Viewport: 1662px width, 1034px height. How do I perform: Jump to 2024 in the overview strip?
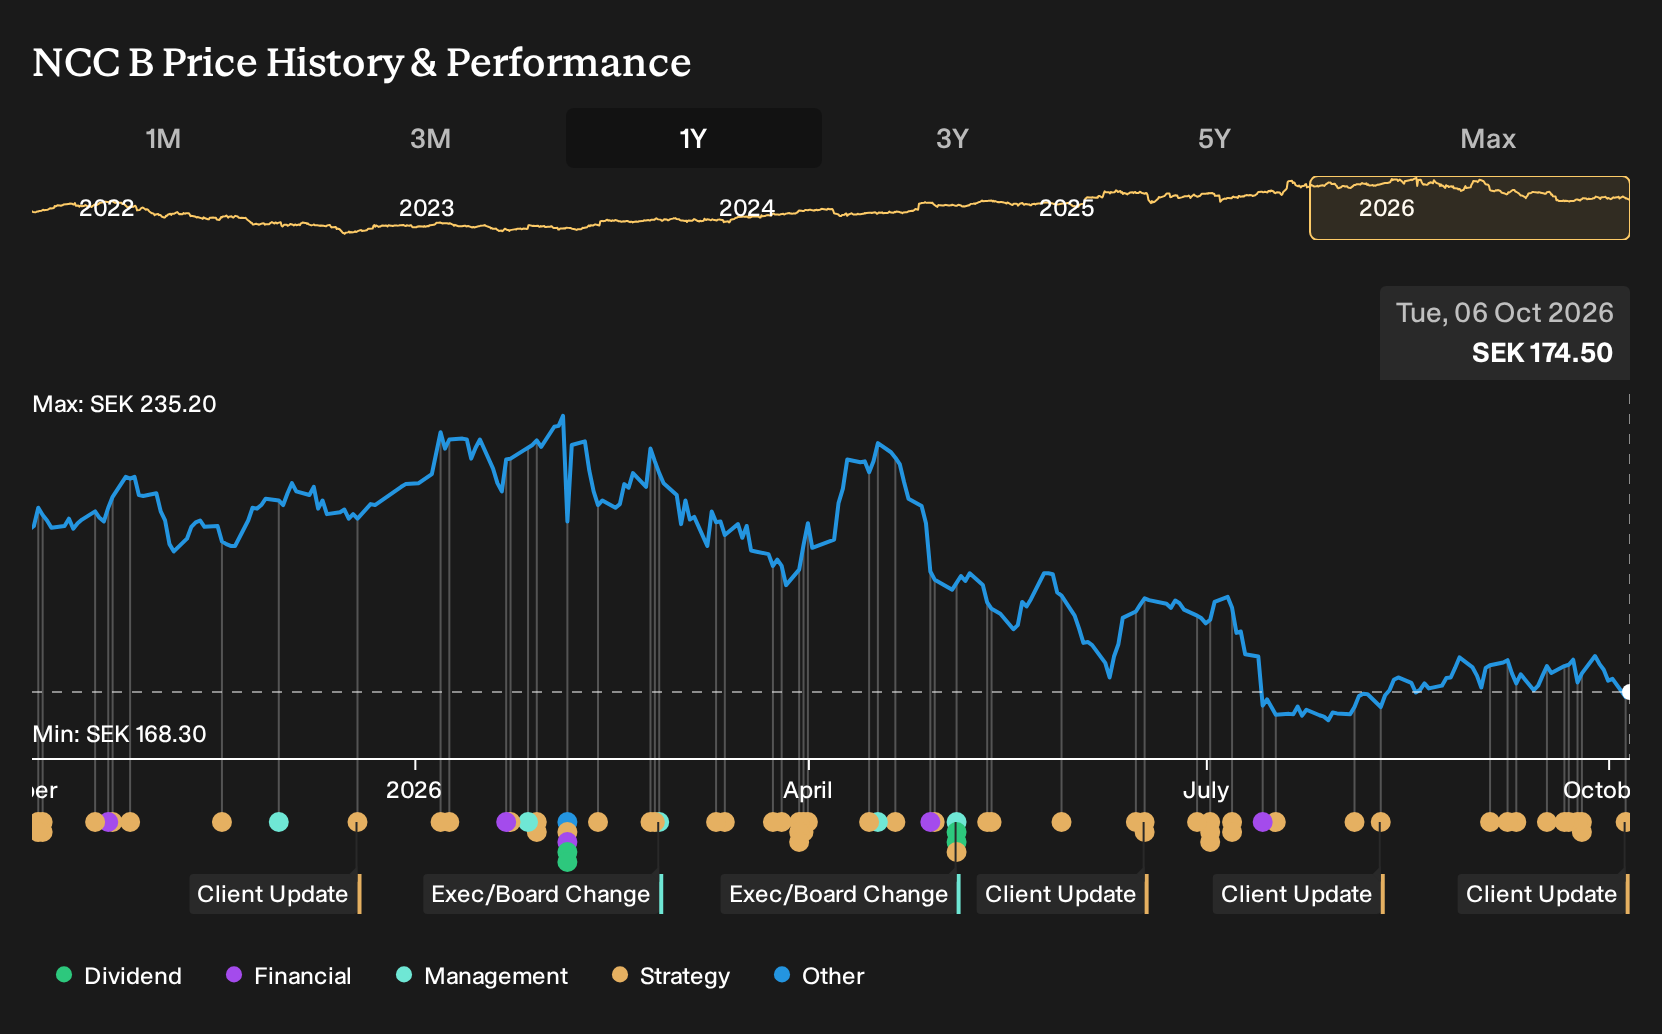[x=747, y=208]
